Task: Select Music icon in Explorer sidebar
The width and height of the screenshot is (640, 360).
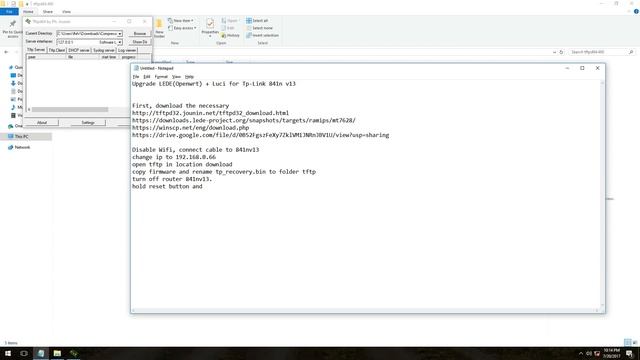Action: point(13,107)
